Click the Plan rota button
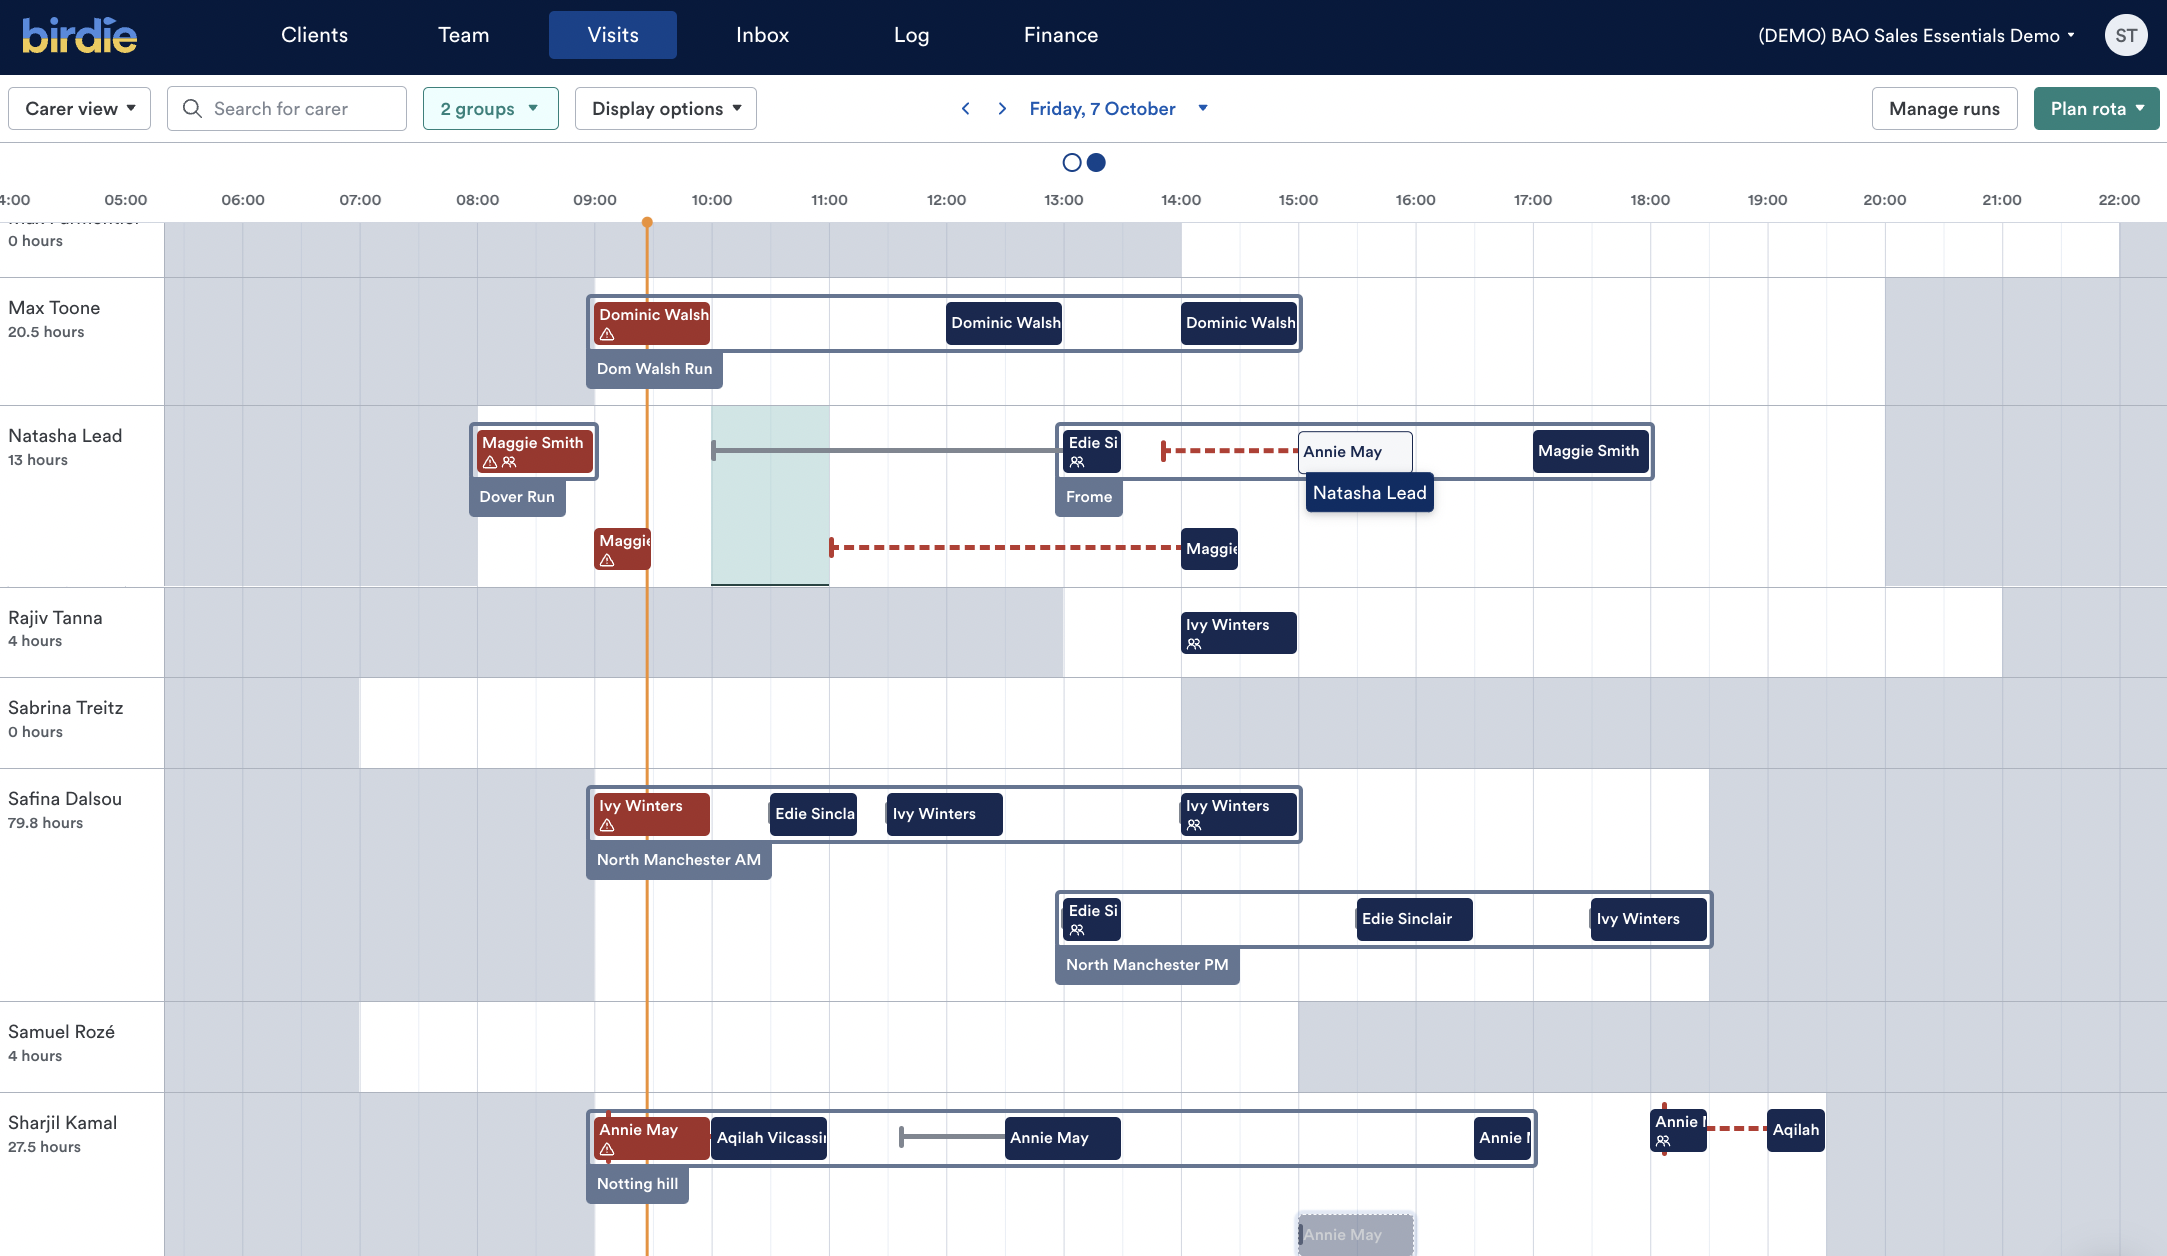This screenshot has height=1256, width=2167. [x=2095, y=108]
